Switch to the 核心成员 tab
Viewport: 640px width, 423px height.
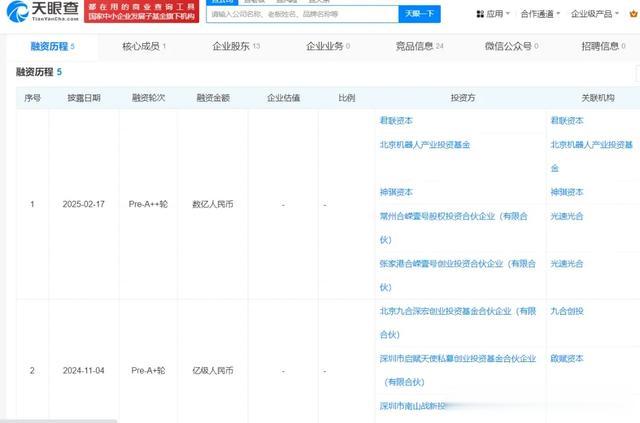click(144, 46)
